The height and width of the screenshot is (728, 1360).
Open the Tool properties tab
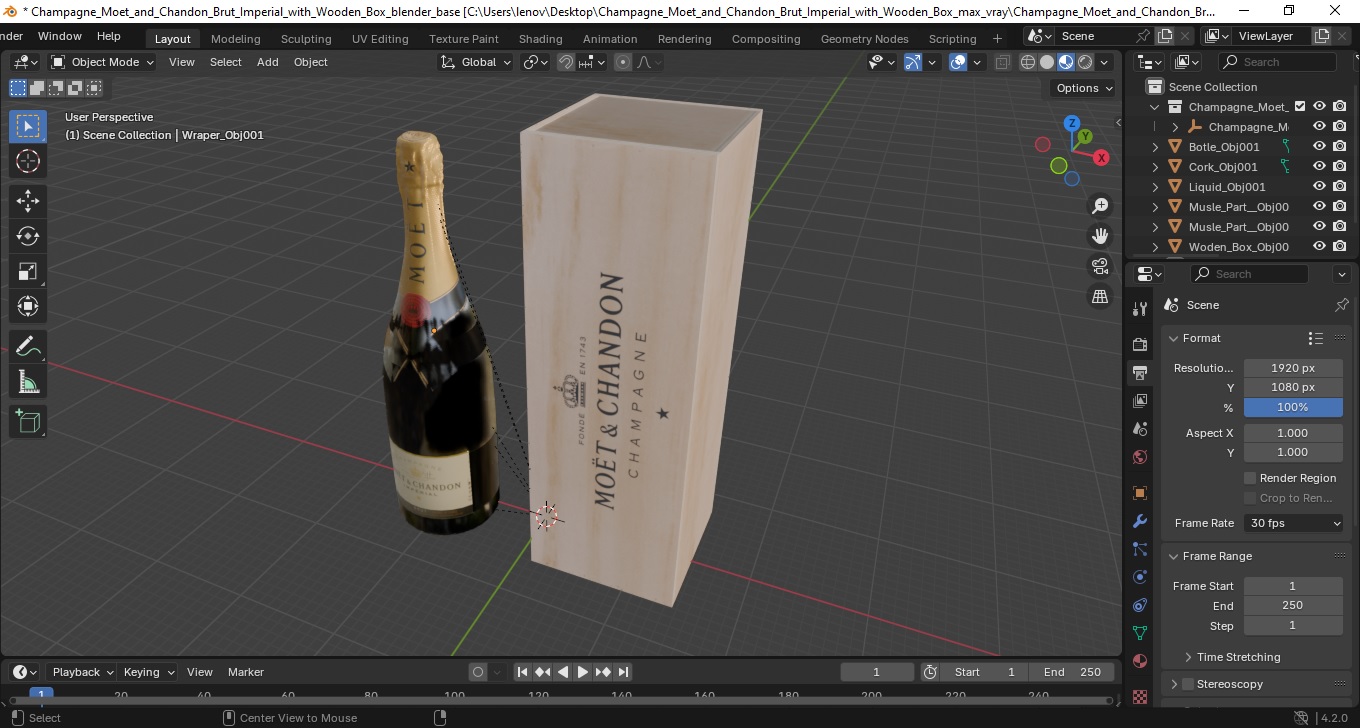(x=1139, y=308)
